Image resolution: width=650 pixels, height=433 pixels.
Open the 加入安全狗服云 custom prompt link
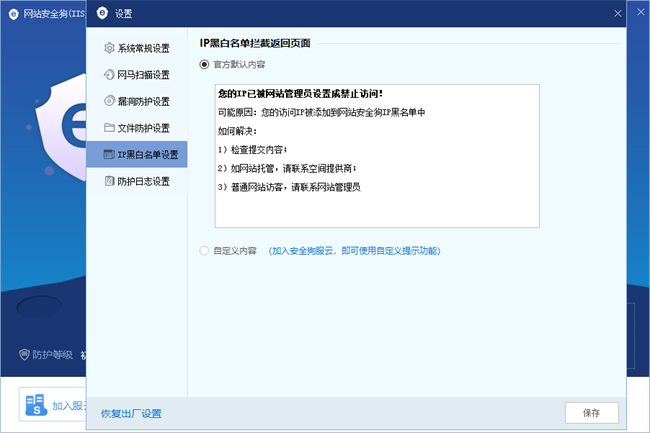pyautogui.click(x=355, y=251)
